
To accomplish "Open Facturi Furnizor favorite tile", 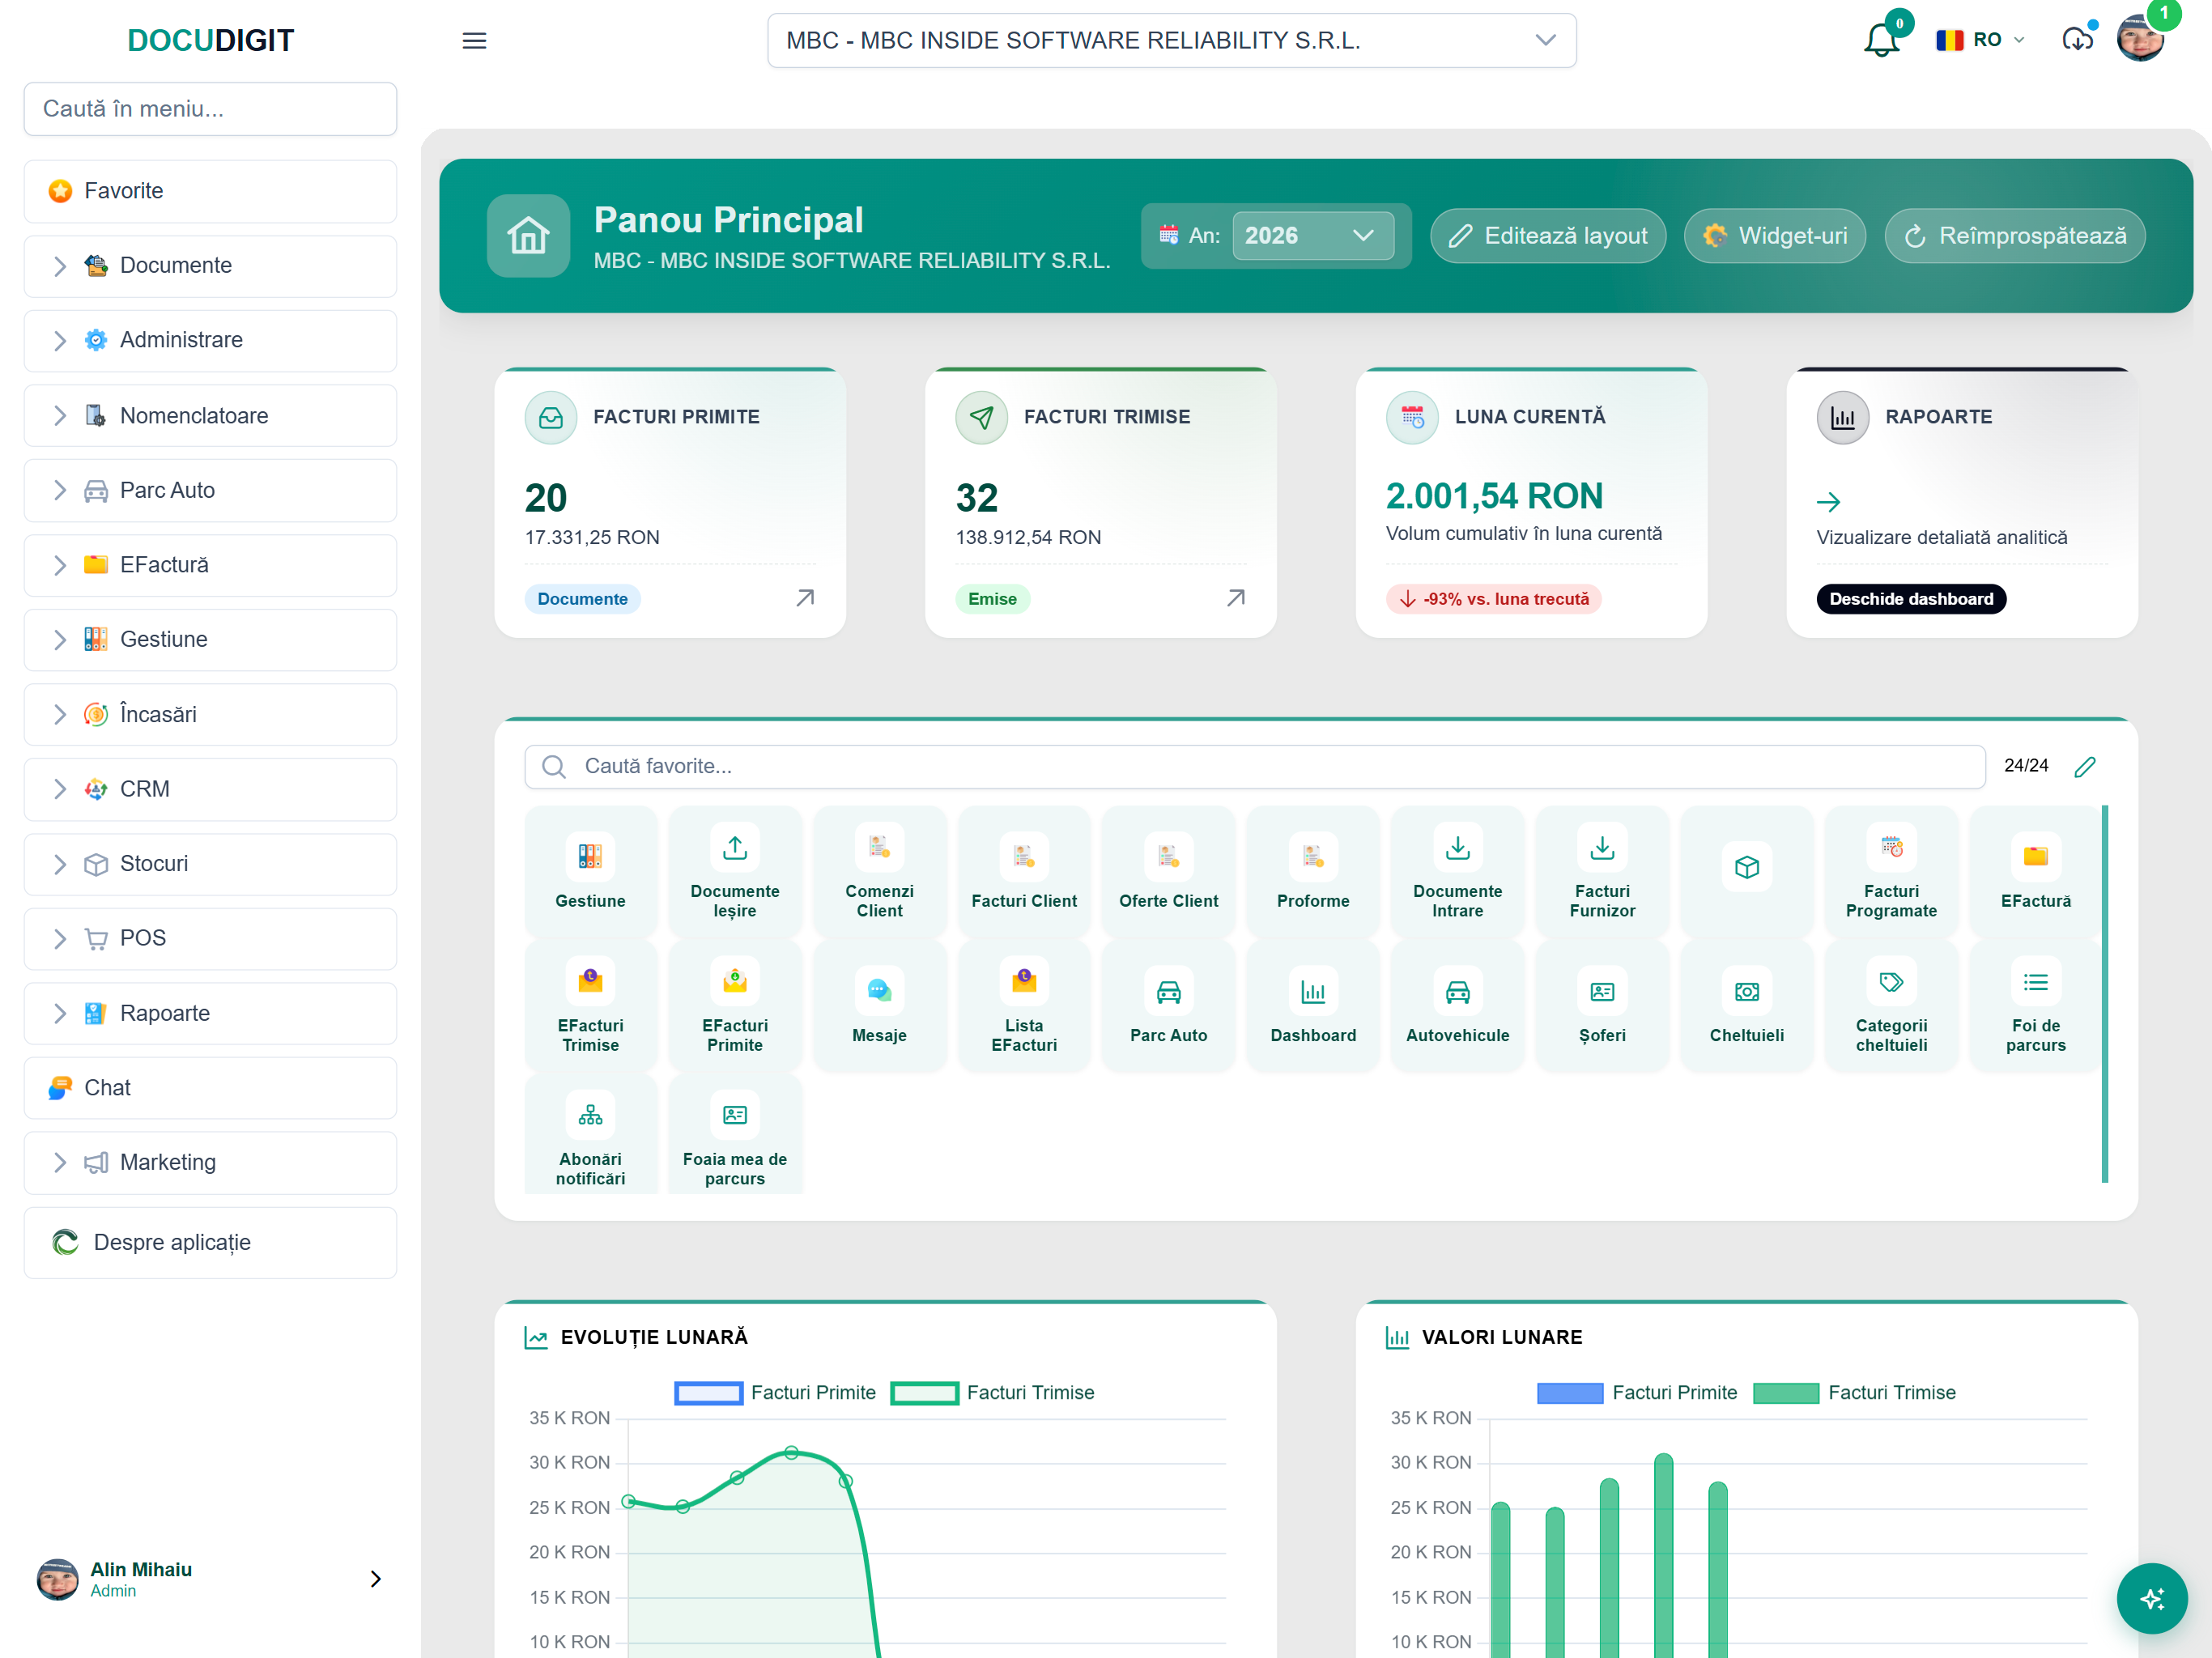I will pos(1602,871).
